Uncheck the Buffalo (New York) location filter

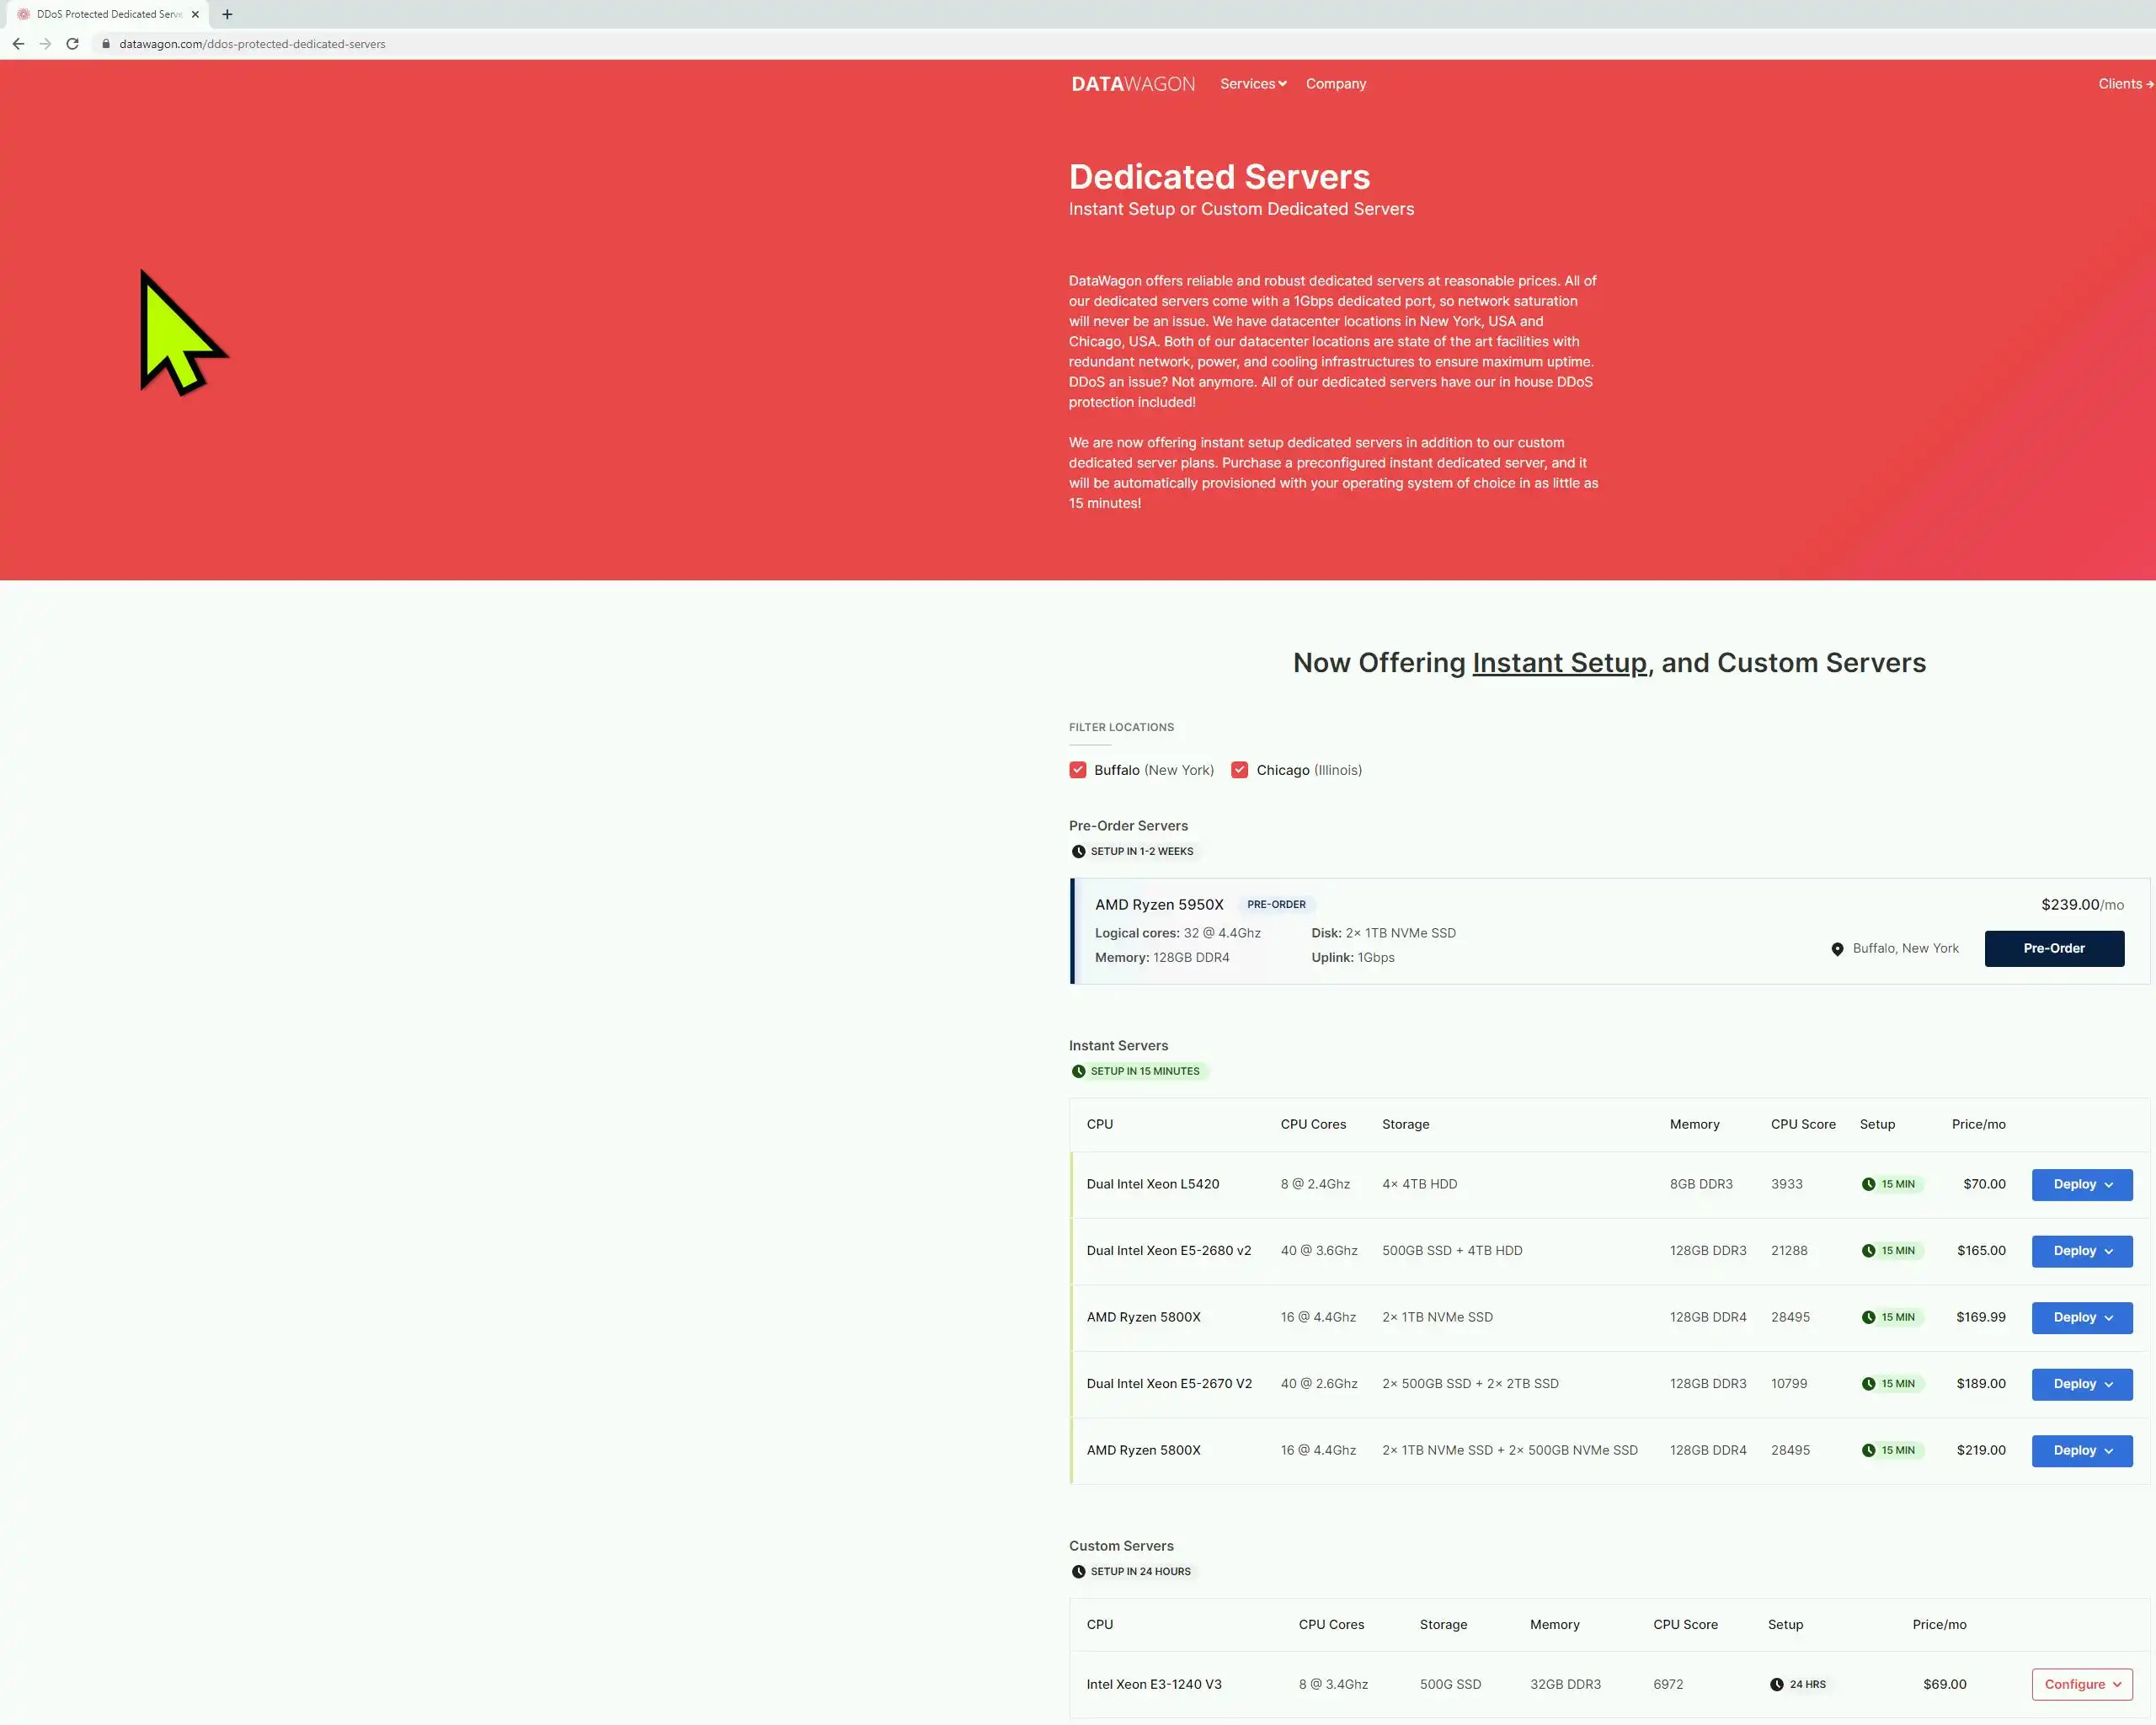[x=1077, y=770]
